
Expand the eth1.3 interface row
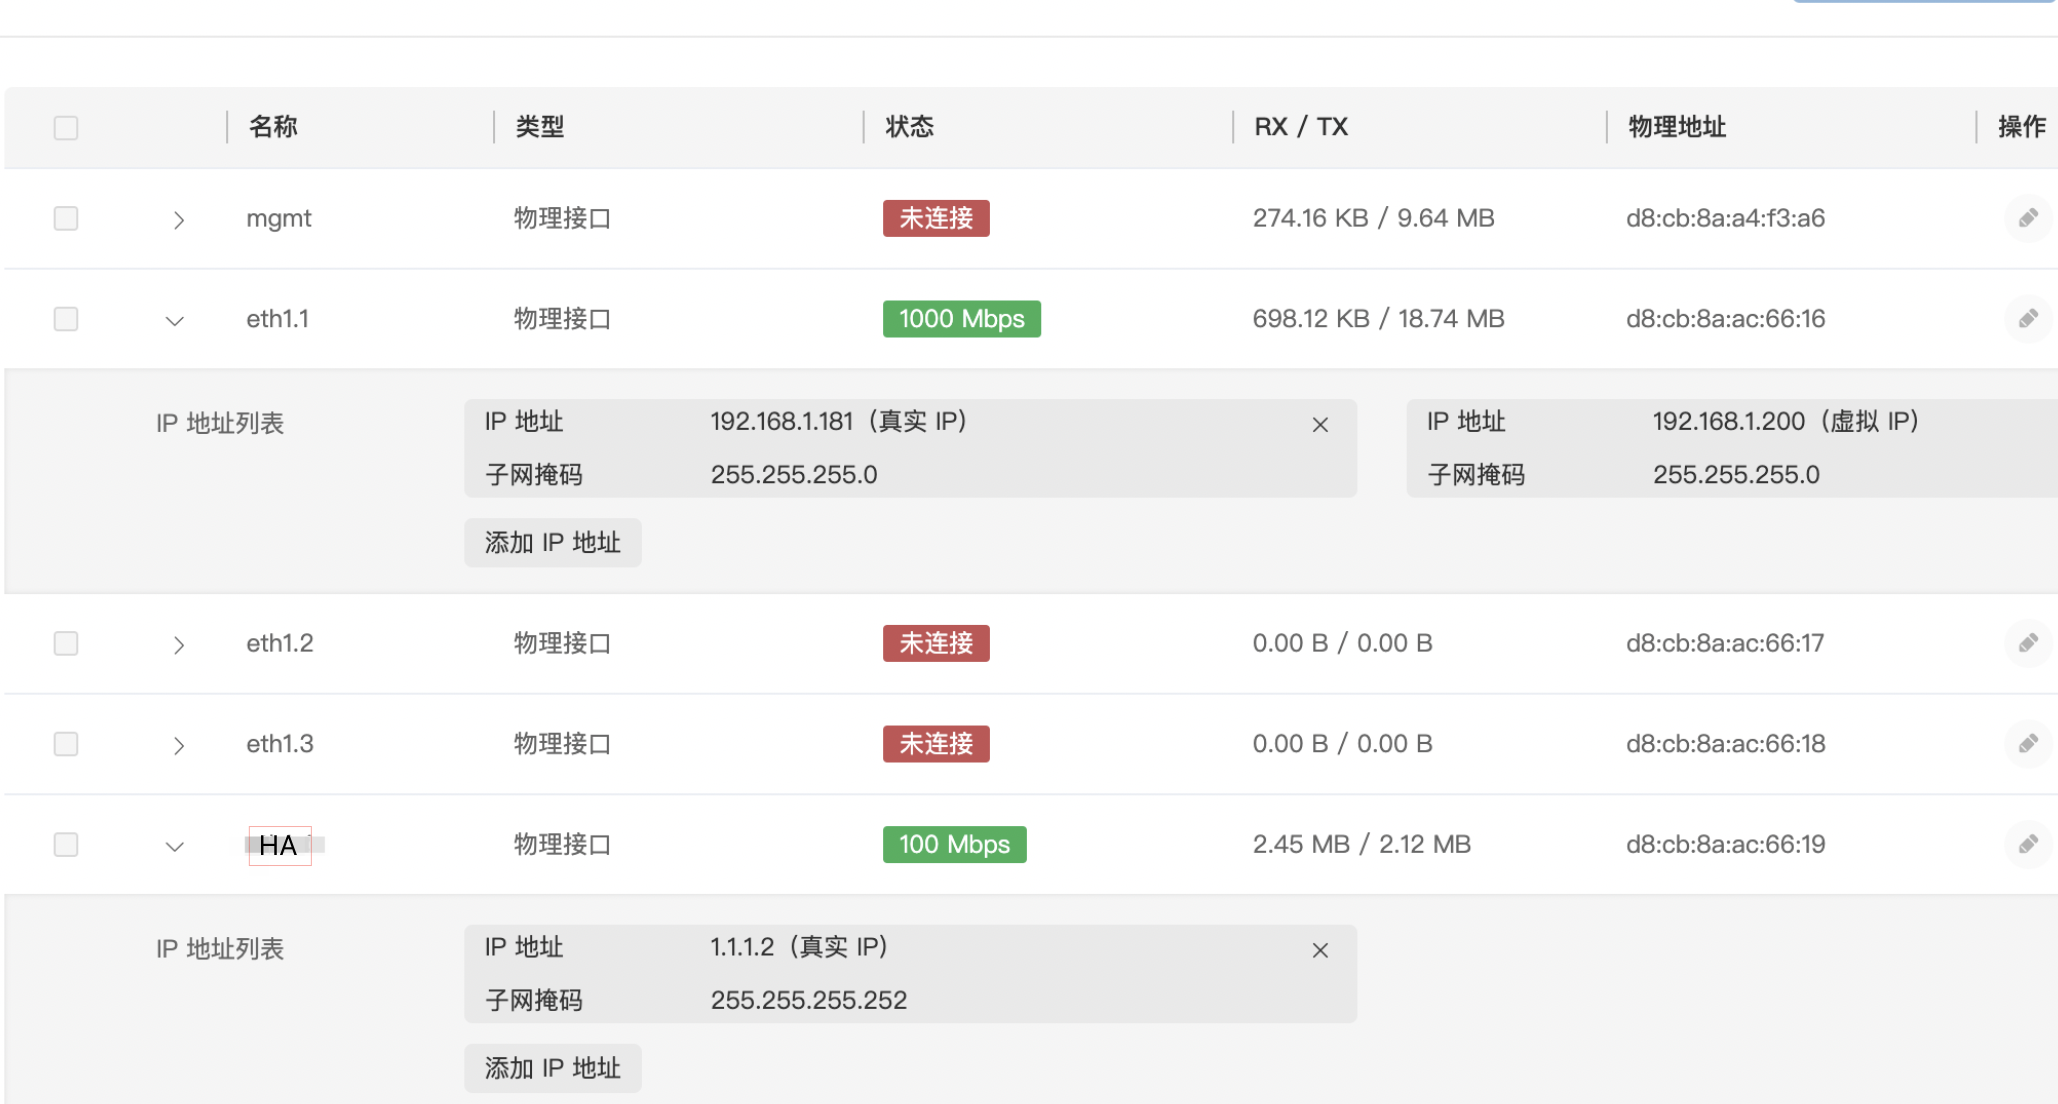[x=178, y=745]
